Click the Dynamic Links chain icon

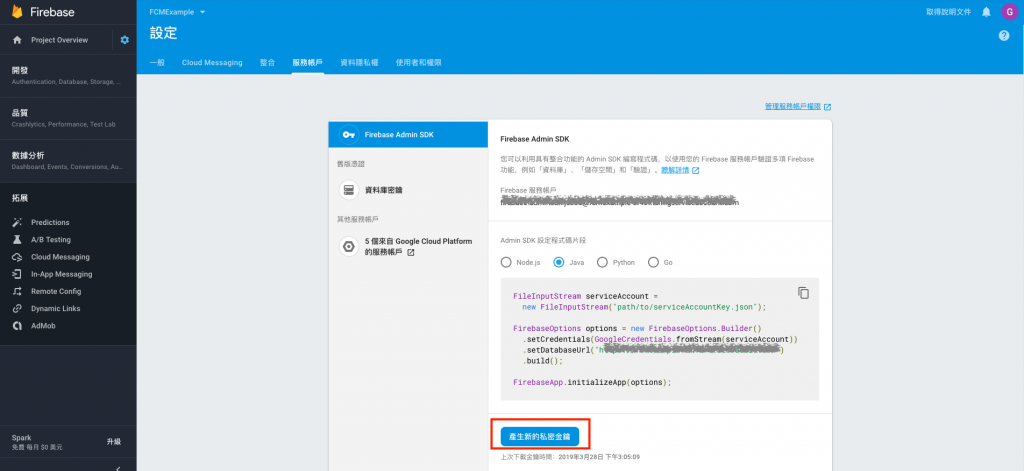(18, 308)
